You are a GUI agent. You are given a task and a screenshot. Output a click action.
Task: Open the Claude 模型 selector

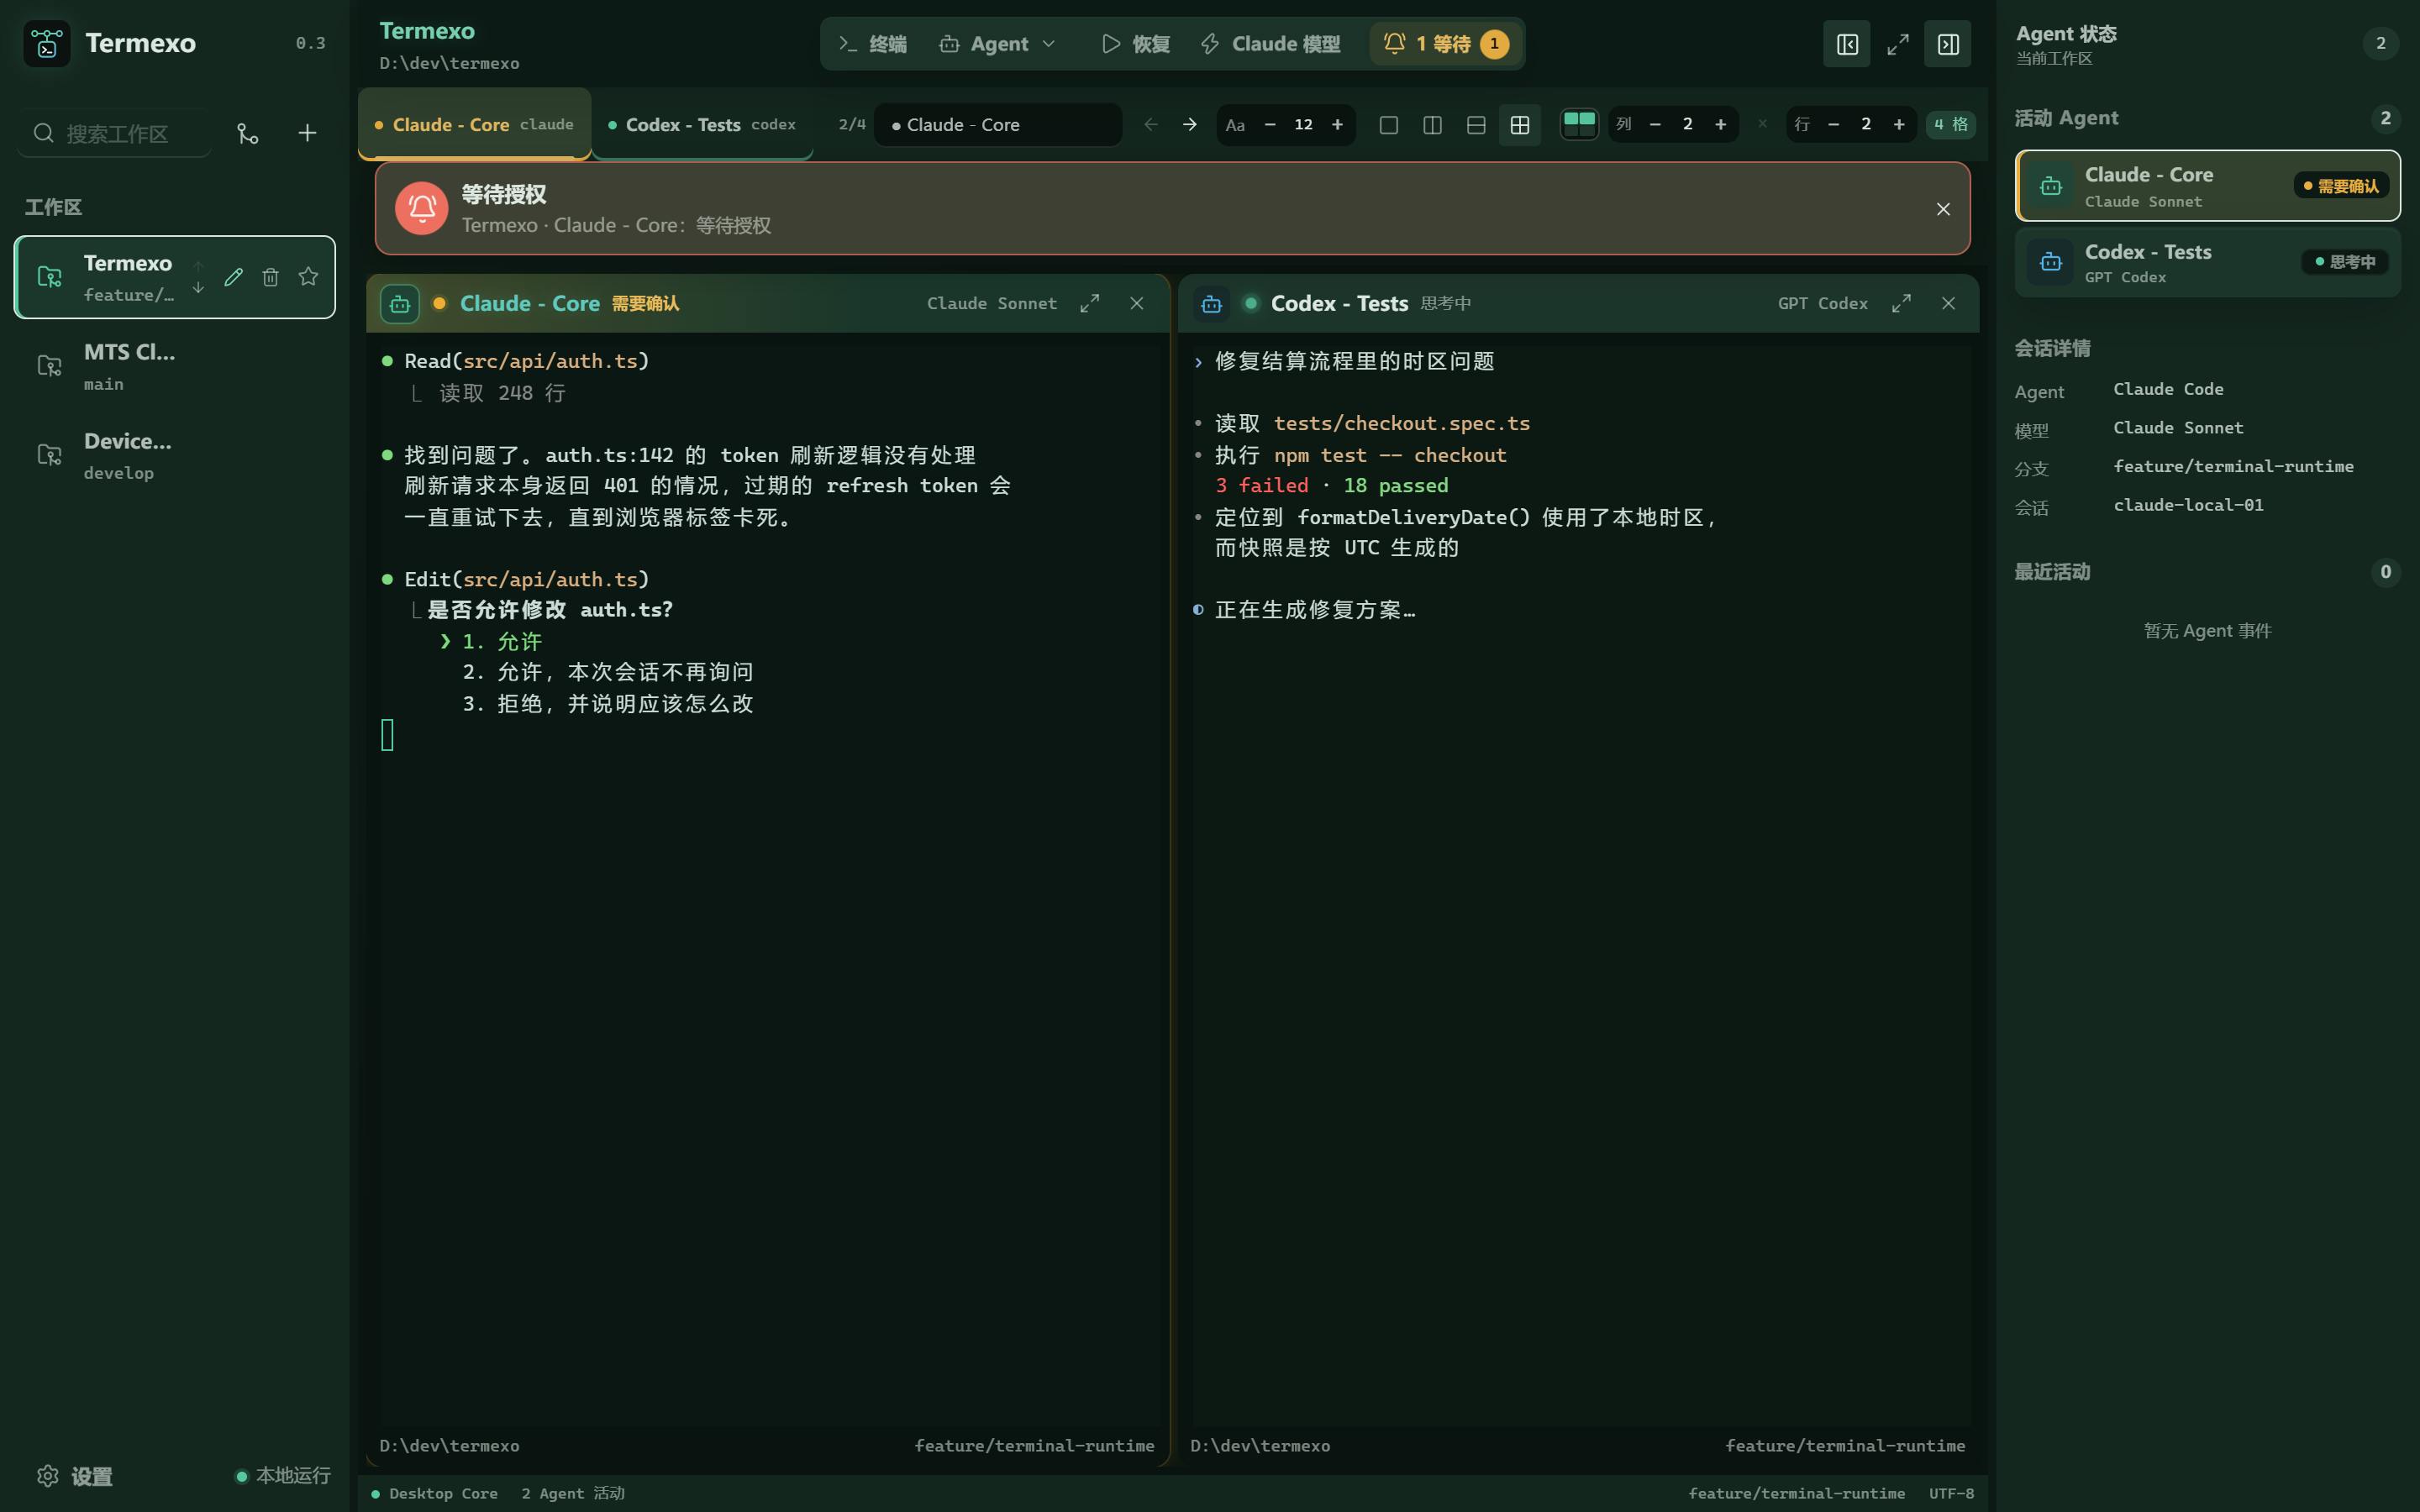click(1271, 44)
